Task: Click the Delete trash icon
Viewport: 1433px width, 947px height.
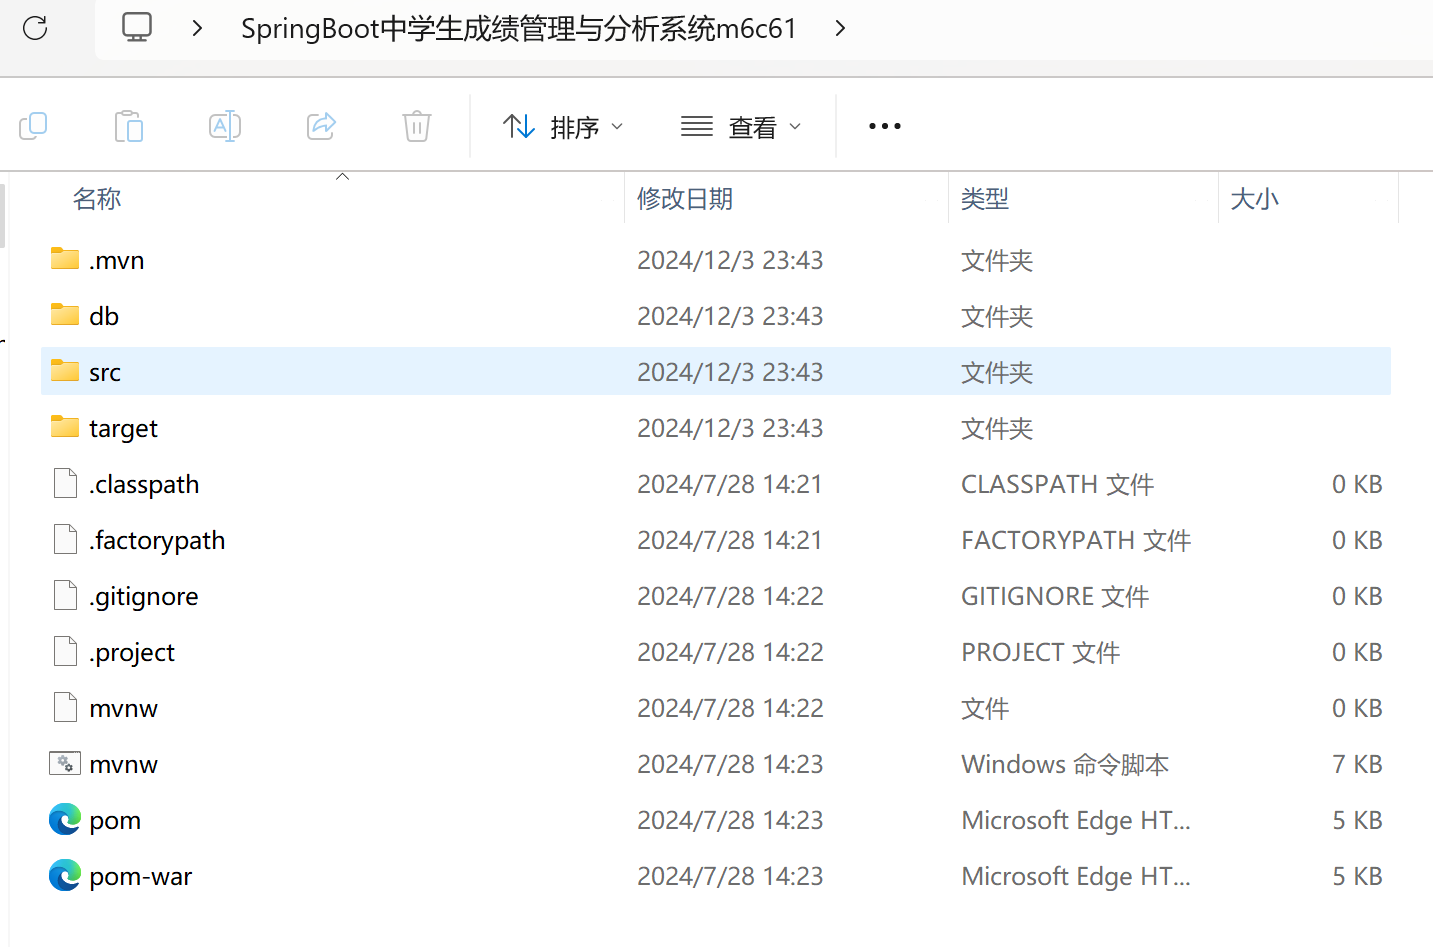Action: 417,126
